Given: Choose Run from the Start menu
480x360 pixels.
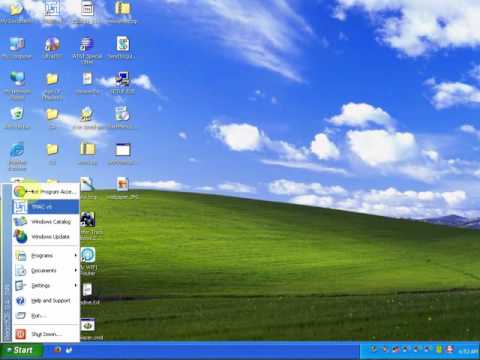Looking at the screenshot, I should pos(46,315).
